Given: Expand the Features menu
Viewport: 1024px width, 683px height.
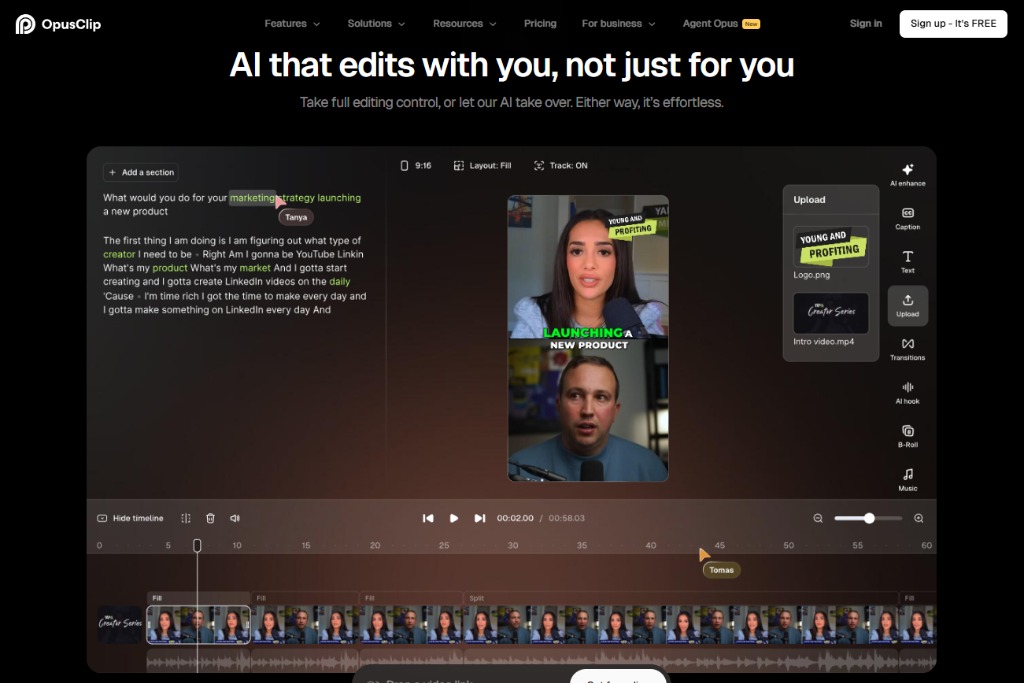Looking at the screenshot, I should [x=292, y=23].
